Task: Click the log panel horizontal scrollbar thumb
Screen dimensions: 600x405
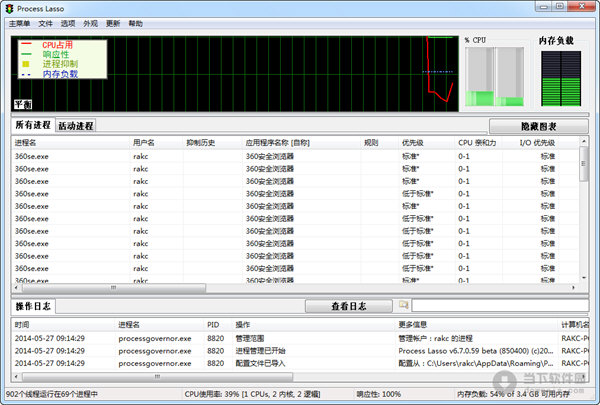Action: 157,377
